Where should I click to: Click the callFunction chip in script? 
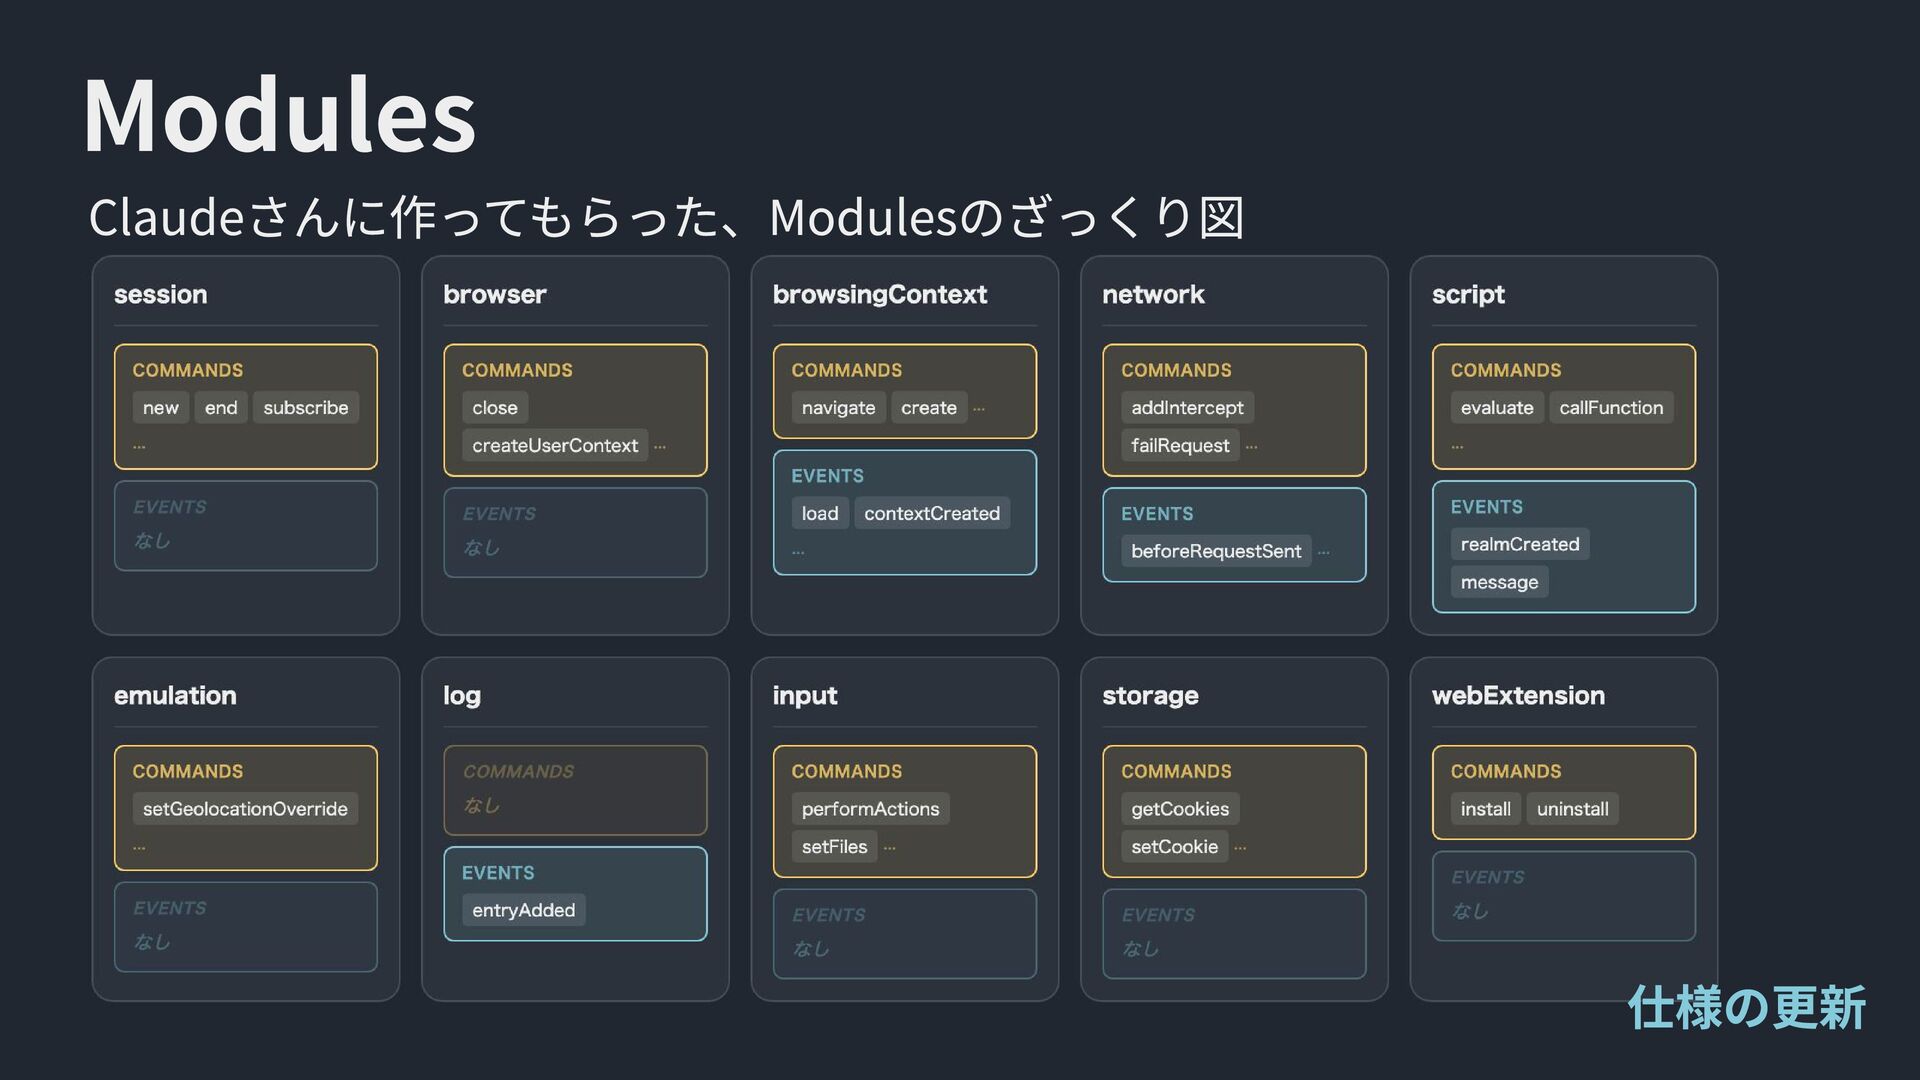pyautogui.click(x=1610, y=408)
